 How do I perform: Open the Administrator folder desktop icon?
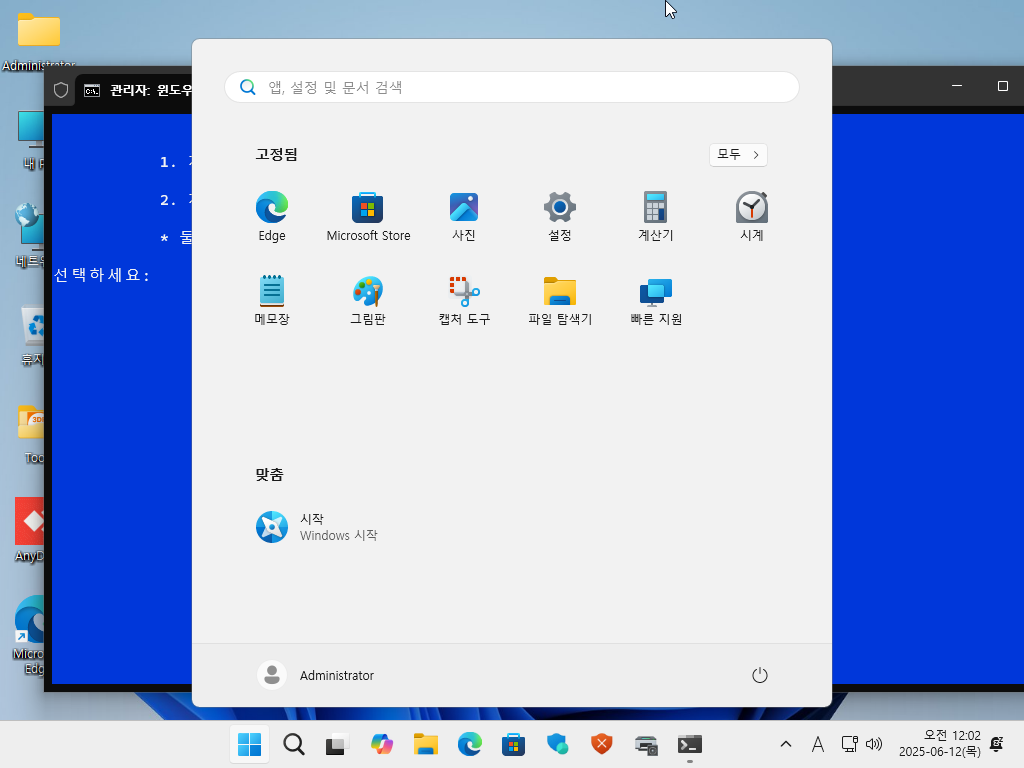point(39,40)
